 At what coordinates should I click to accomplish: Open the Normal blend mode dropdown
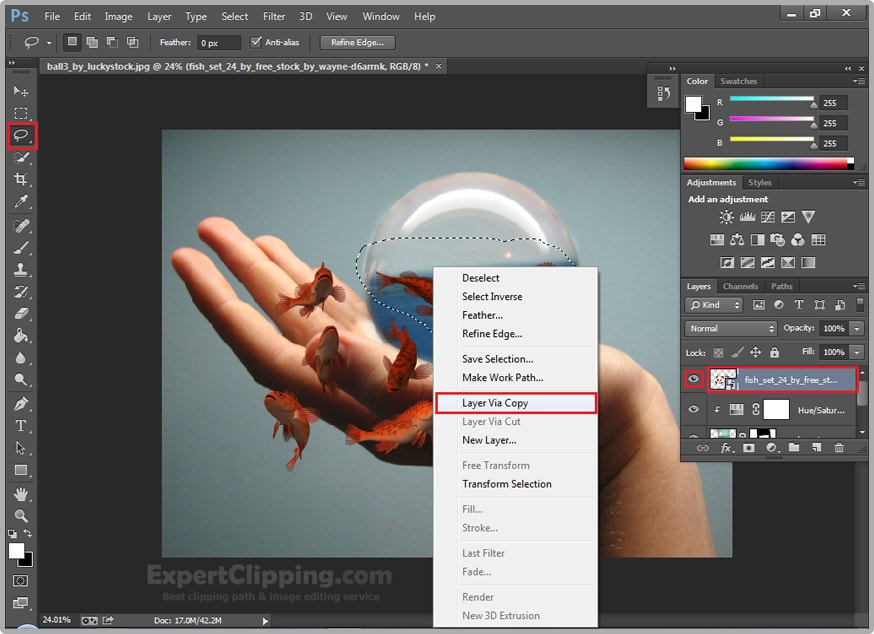point(731,328)
